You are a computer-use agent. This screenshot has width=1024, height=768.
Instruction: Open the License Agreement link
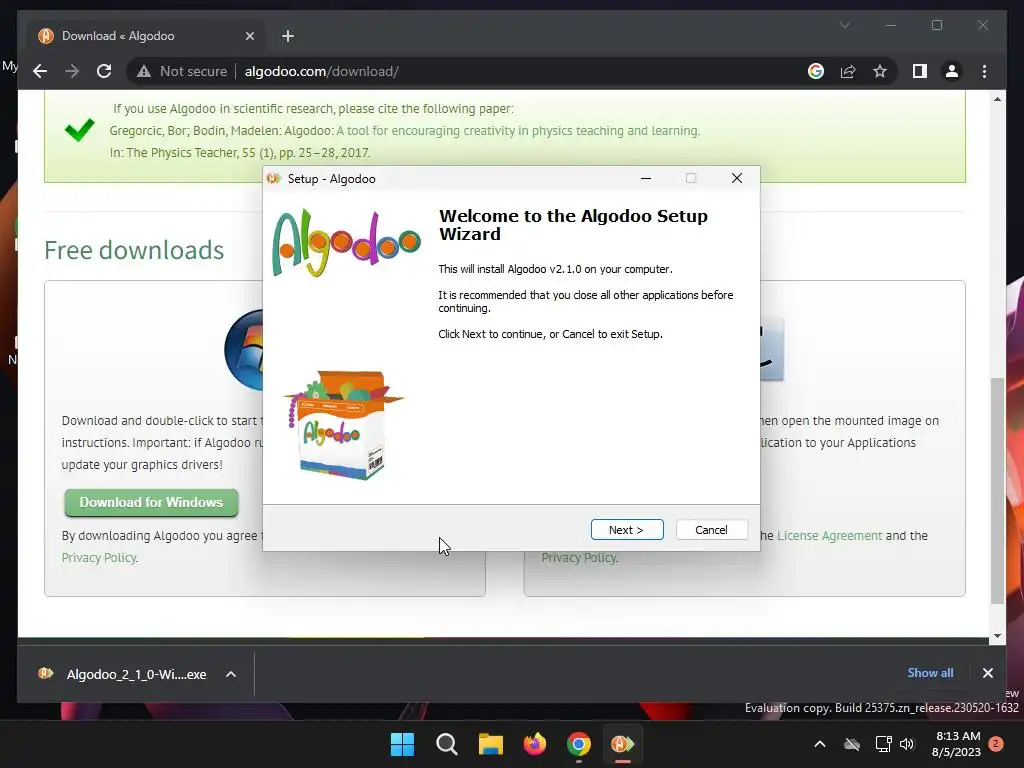click(829, 536)
